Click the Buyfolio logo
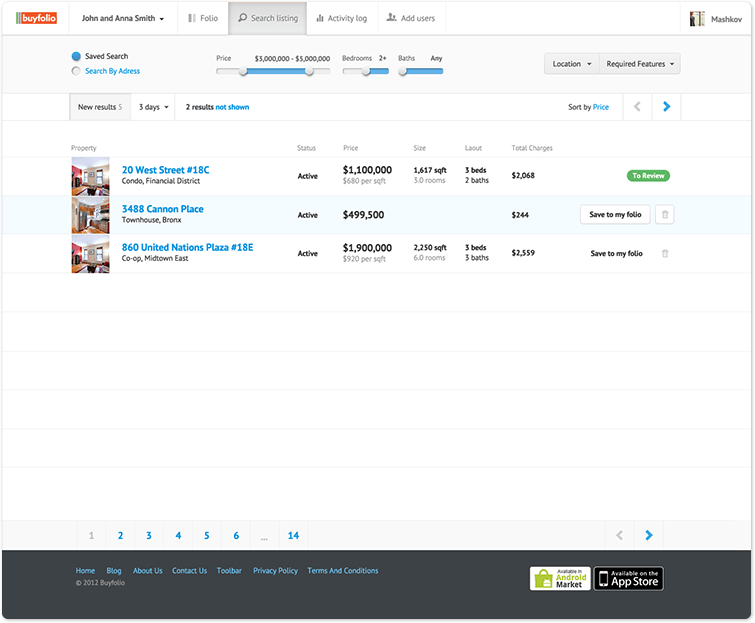 coord(36,18)
